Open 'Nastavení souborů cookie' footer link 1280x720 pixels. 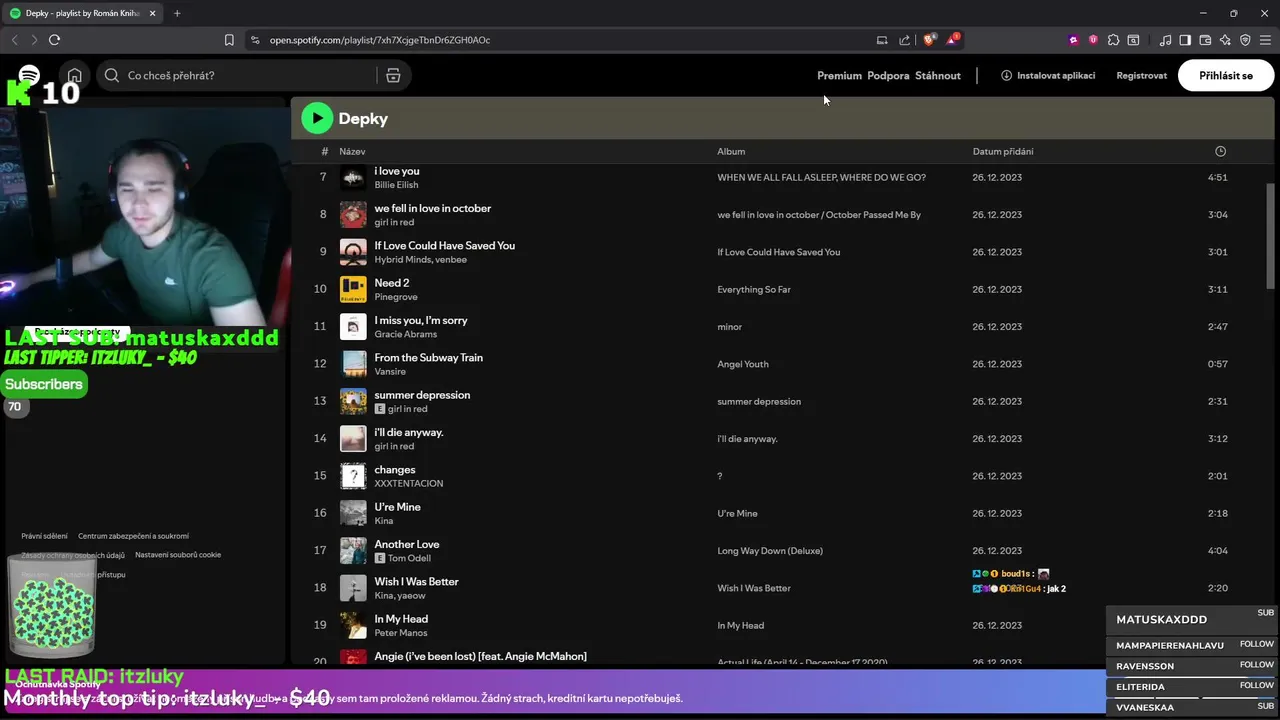tap(178, 555)
